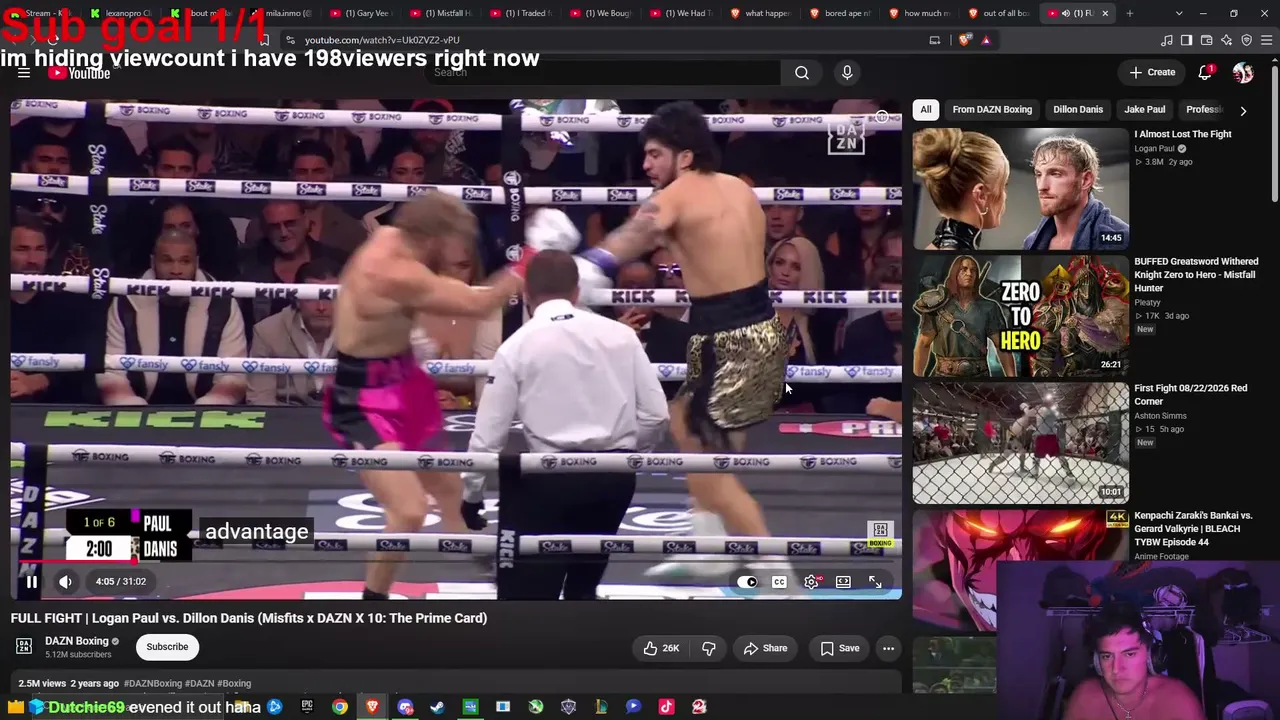Viewport: 1280px width, 720px height.
Task: Open Google Chrome from the taskbar
Action: coord(340,707)
